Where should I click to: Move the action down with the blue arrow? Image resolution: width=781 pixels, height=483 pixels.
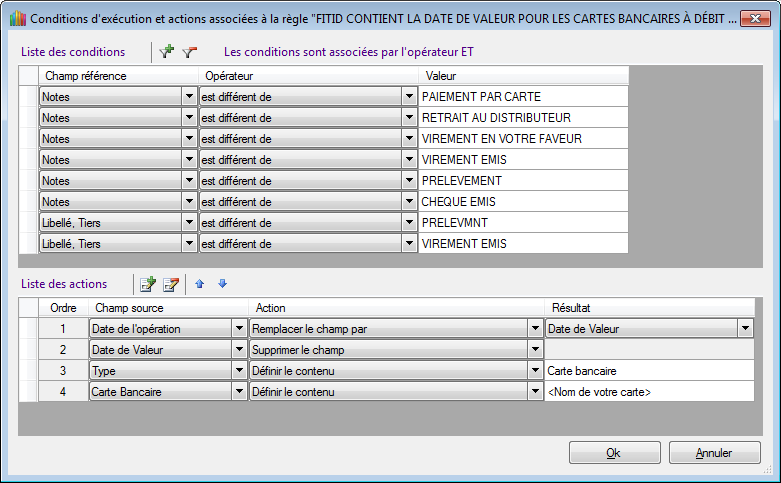tap(222, 284)
